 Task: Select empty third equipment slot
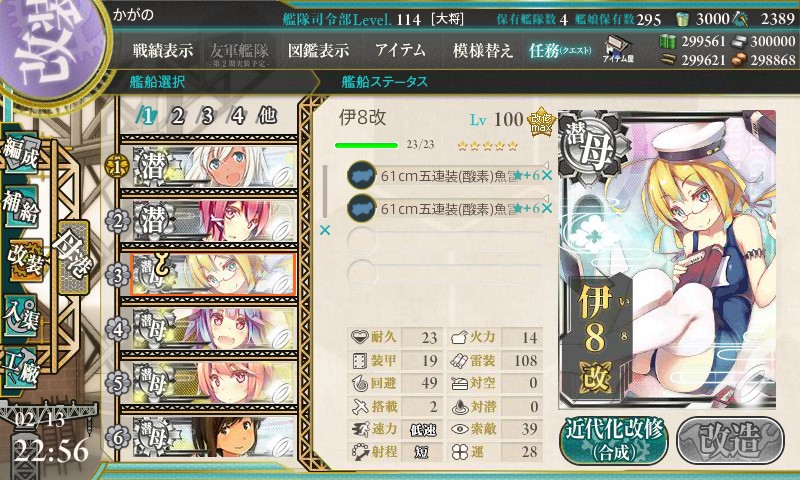coord(444,240)
